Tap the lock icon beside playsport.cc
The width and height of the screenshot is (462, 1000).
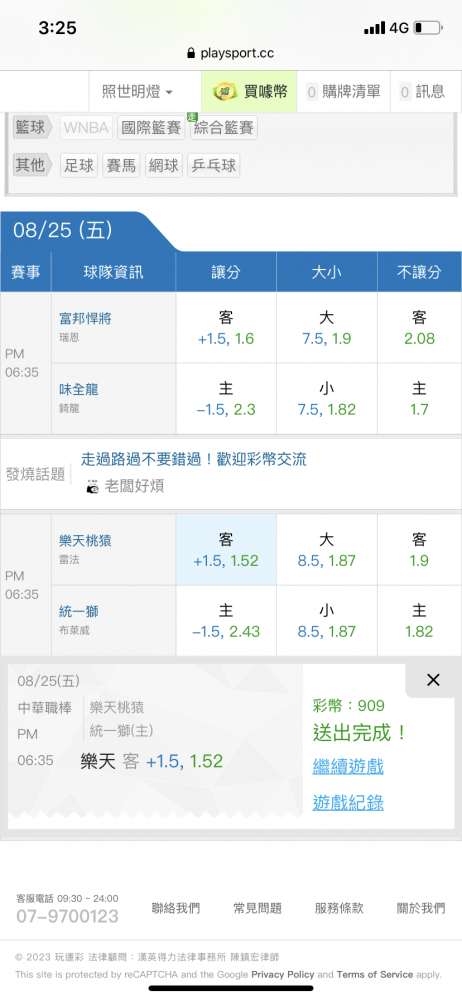click(x=191, y=54)
